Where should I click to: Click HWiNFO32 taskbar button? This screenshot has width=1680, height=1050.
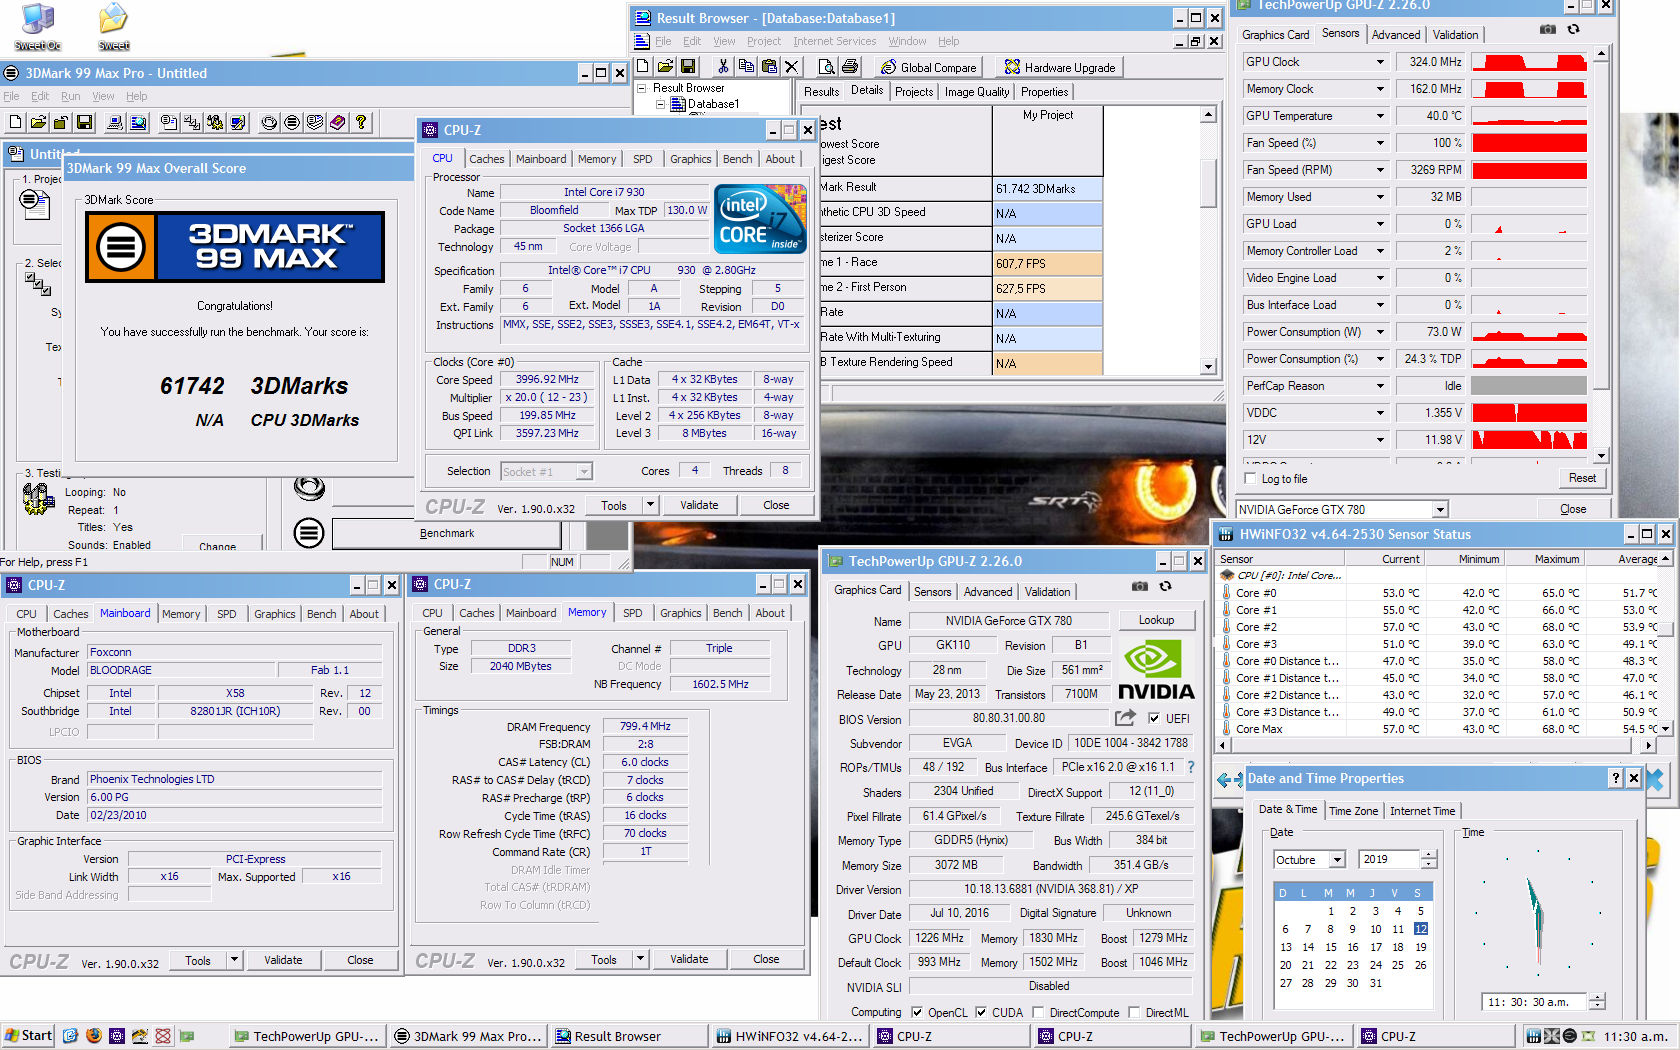click(790, 1036)
